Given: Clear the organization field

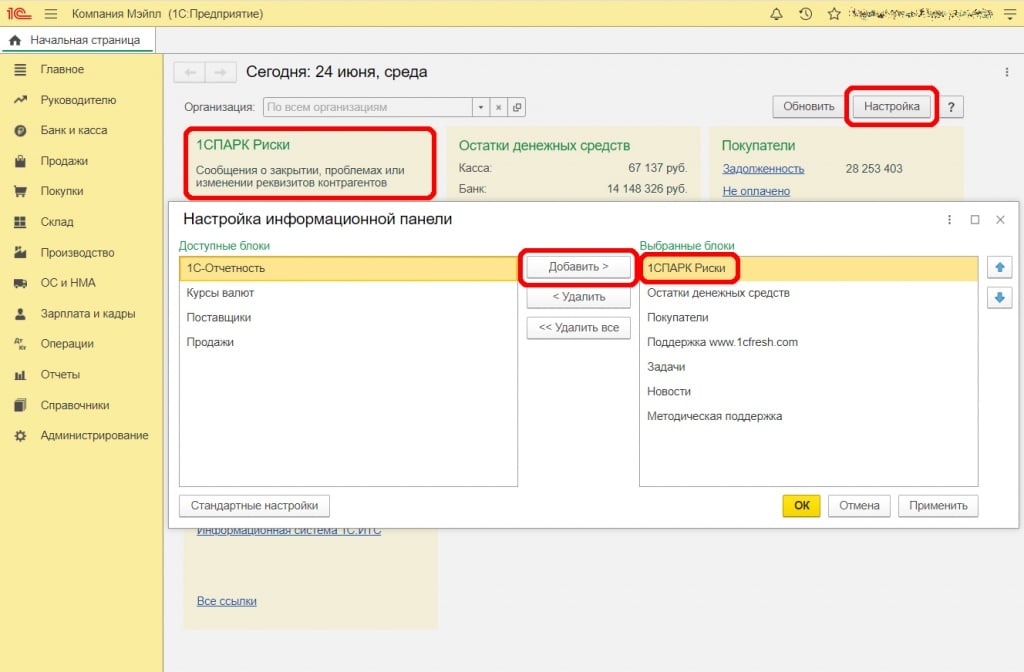Looking at the screenshot, I should click(x=499, y=107).
